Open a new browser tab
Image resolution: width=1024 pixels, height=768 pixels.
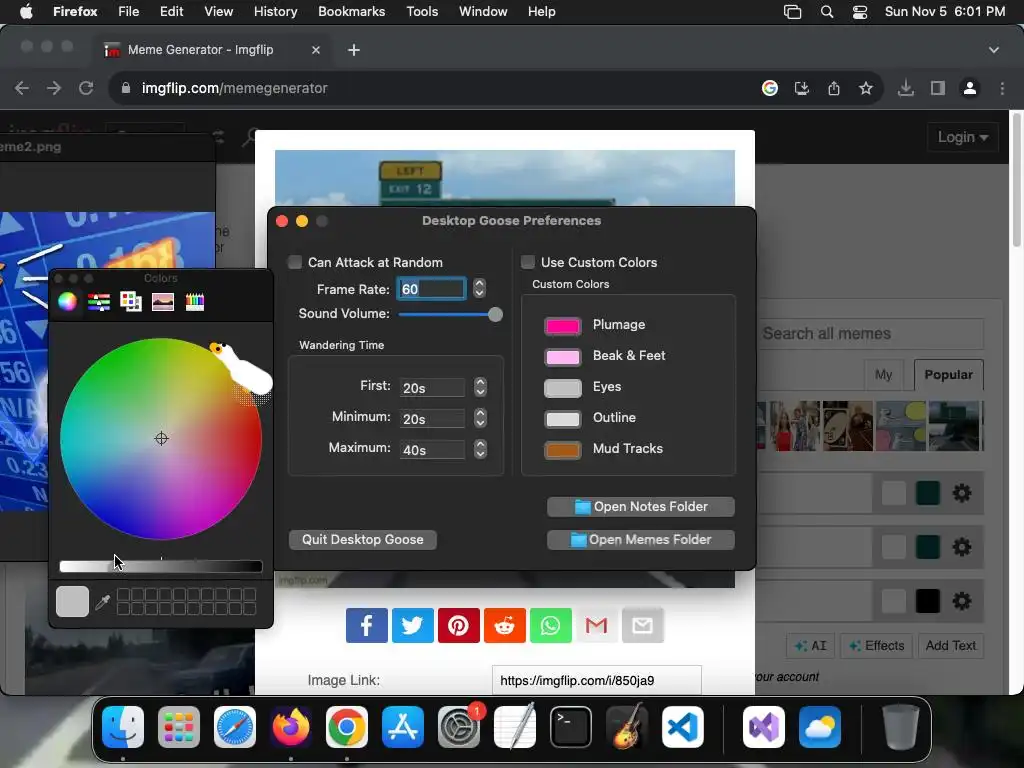pyautogui.click(x=354, y=50)
